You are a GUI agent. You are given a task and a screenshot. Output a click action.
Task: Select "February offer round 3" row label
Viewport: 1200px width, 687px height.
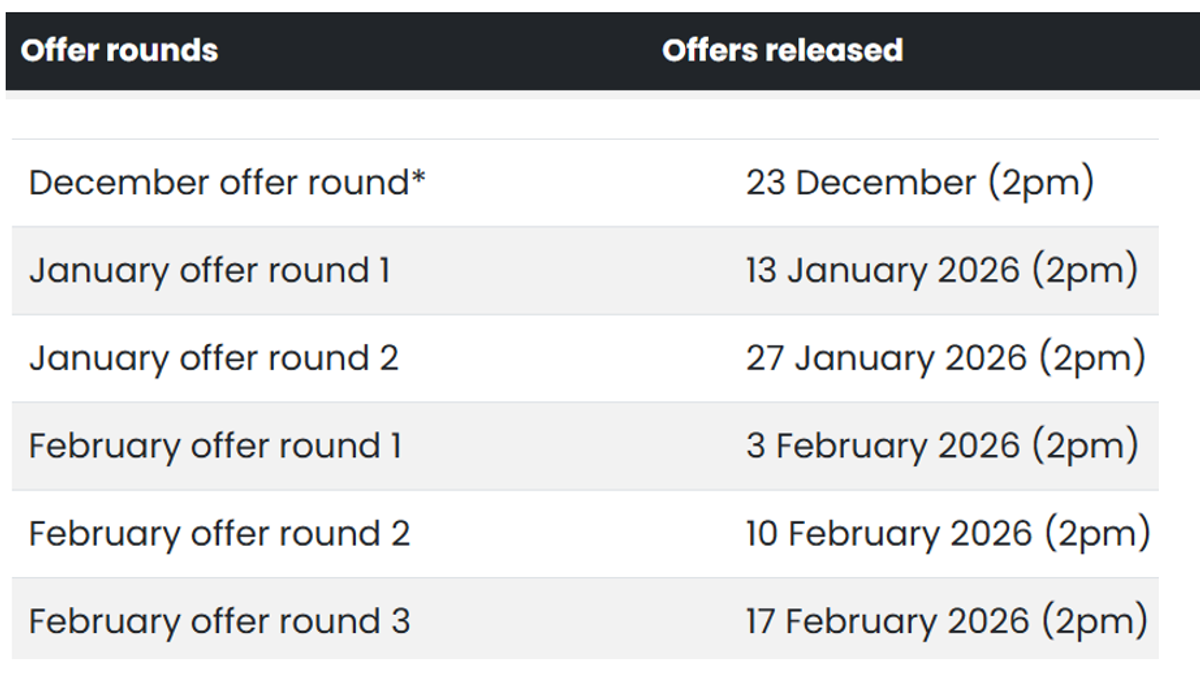(219, 622)
